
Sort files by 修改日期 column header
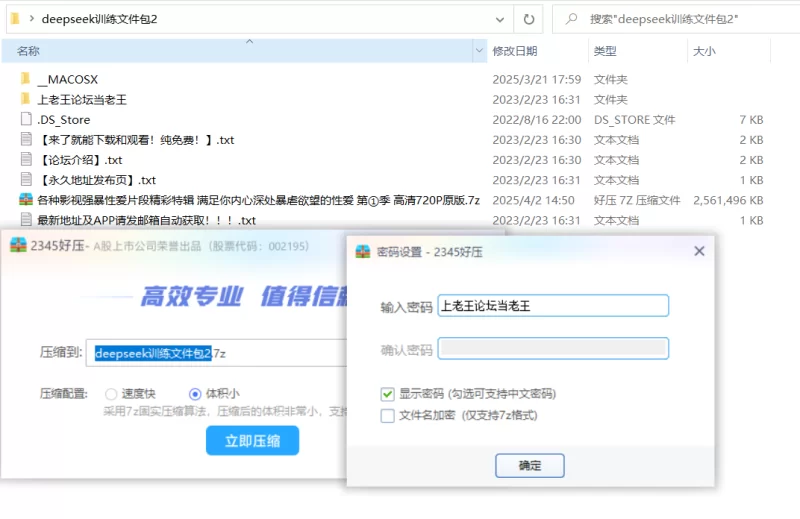515,51
